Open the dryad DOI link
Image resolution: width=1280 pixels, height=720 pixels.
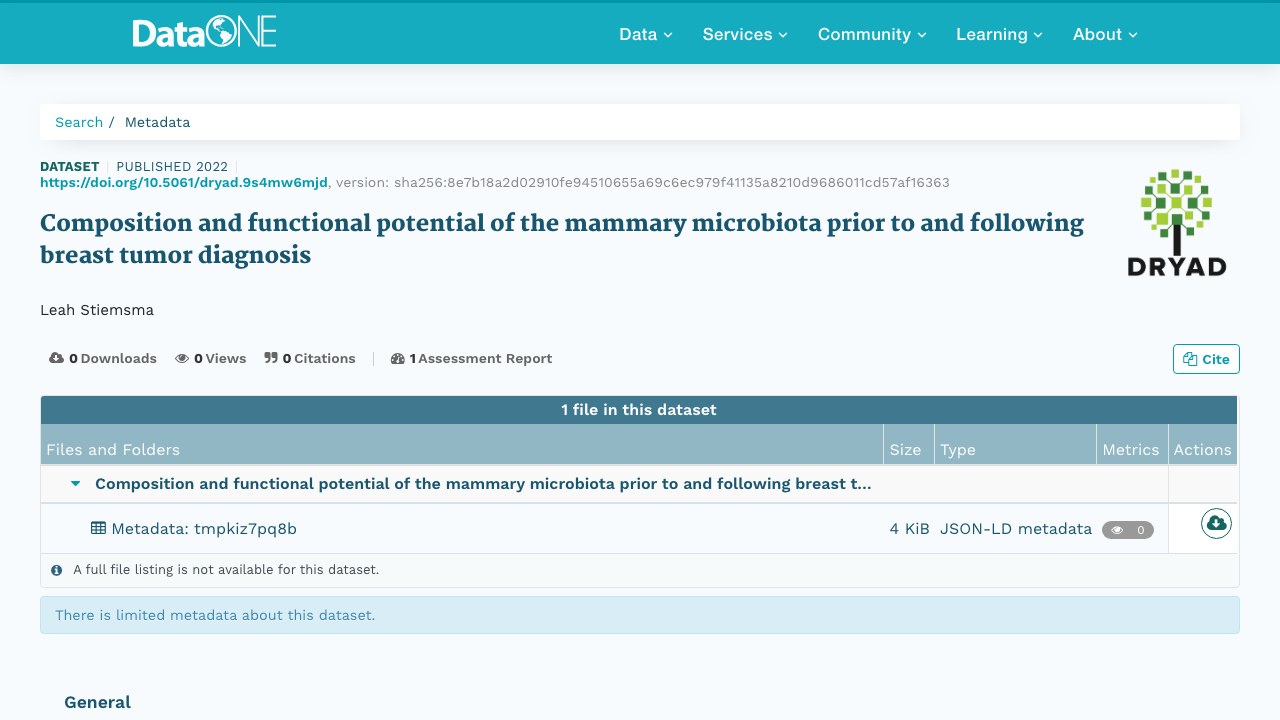point(184,182)
